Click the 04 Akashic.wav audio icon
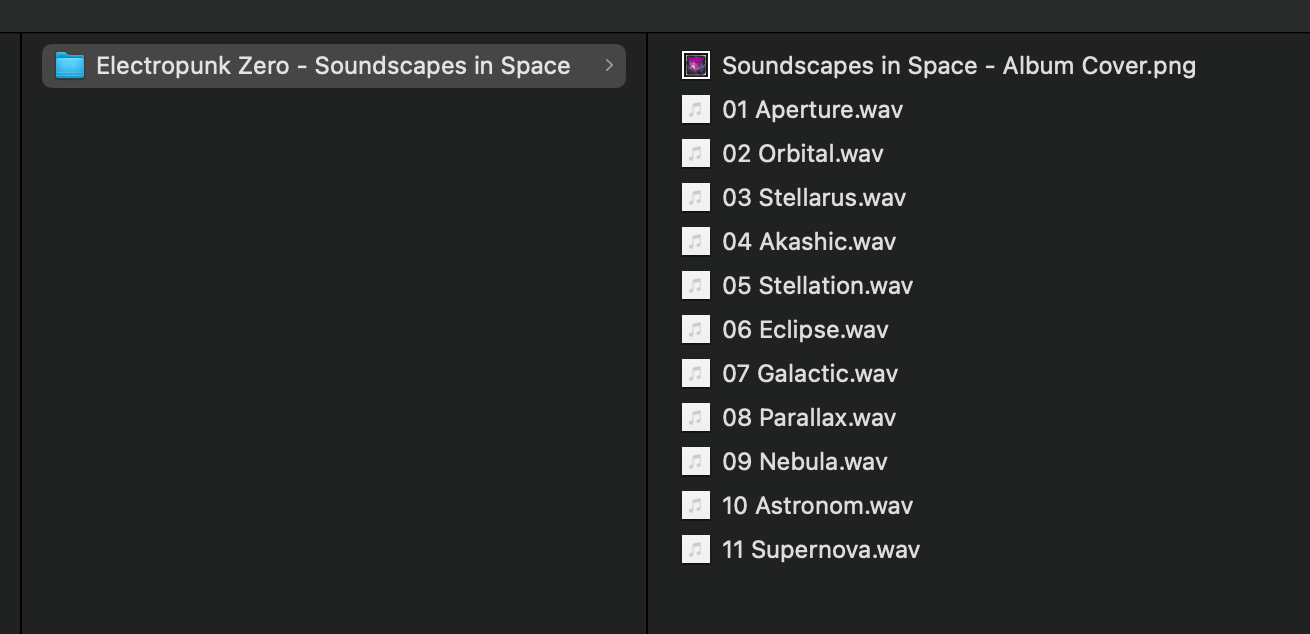 [696, 242]
